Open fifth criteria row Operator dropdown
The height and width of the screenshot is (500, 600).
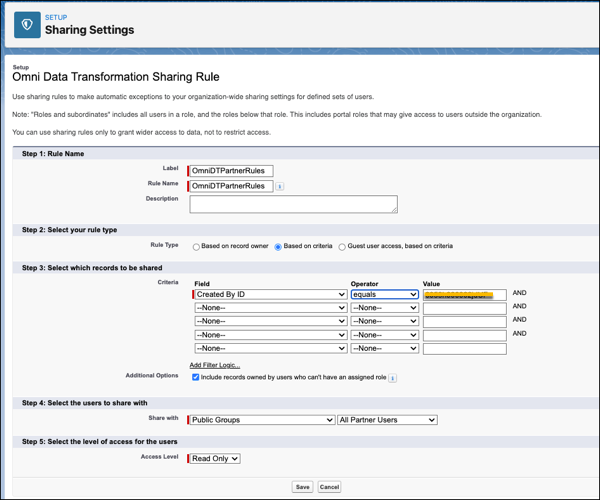click(x=385, y=348)
